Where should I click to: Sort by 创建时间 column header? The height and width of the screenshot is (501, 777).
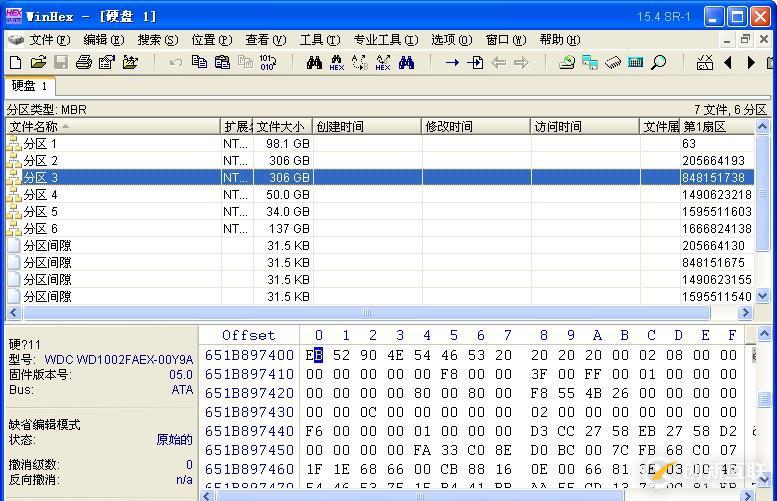tap(367, 126)
